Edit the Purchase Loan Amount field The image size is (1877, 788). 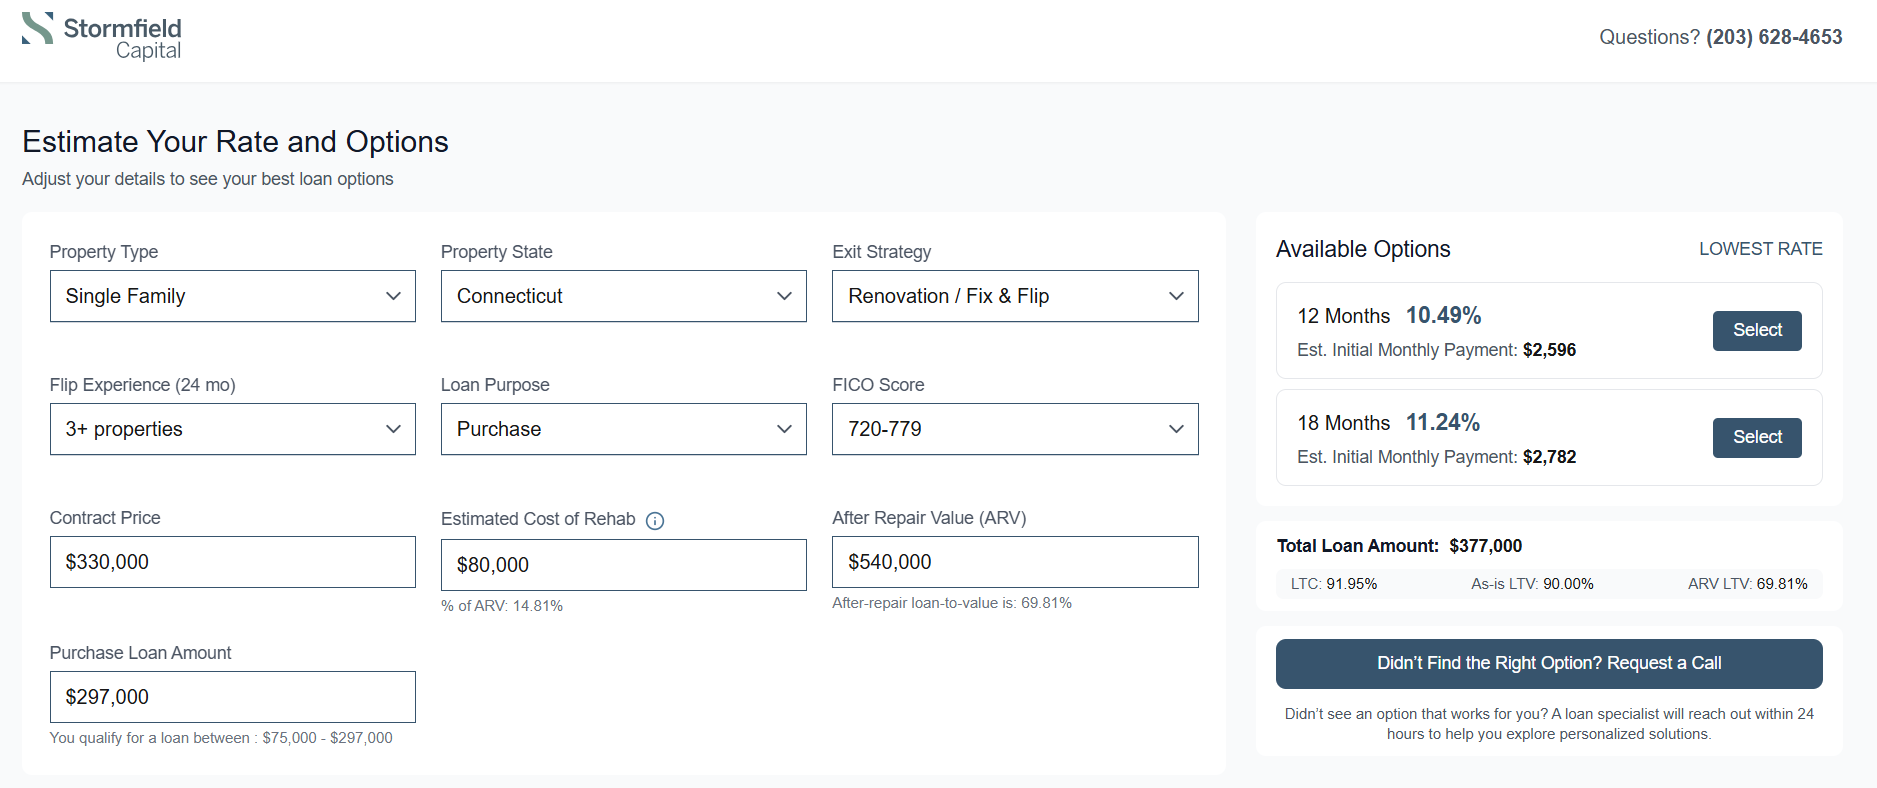pos(232,697)
